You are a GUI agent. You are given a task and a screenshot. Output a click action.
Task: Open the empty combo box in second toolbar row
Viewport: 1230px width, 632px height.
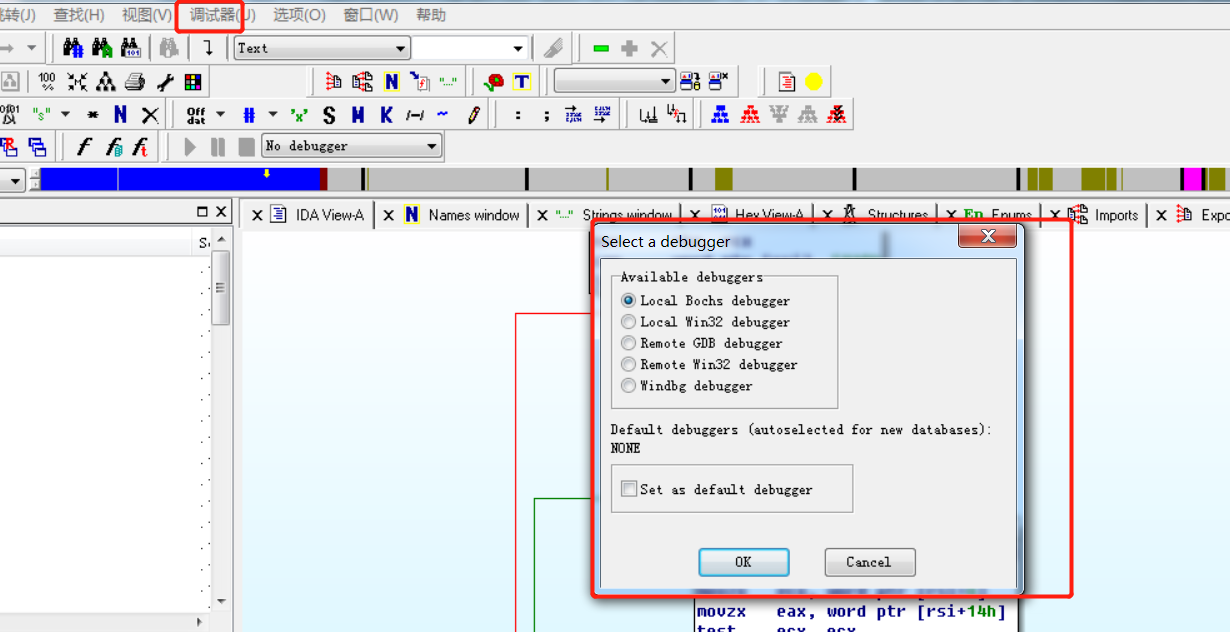[x=615, y=81]
